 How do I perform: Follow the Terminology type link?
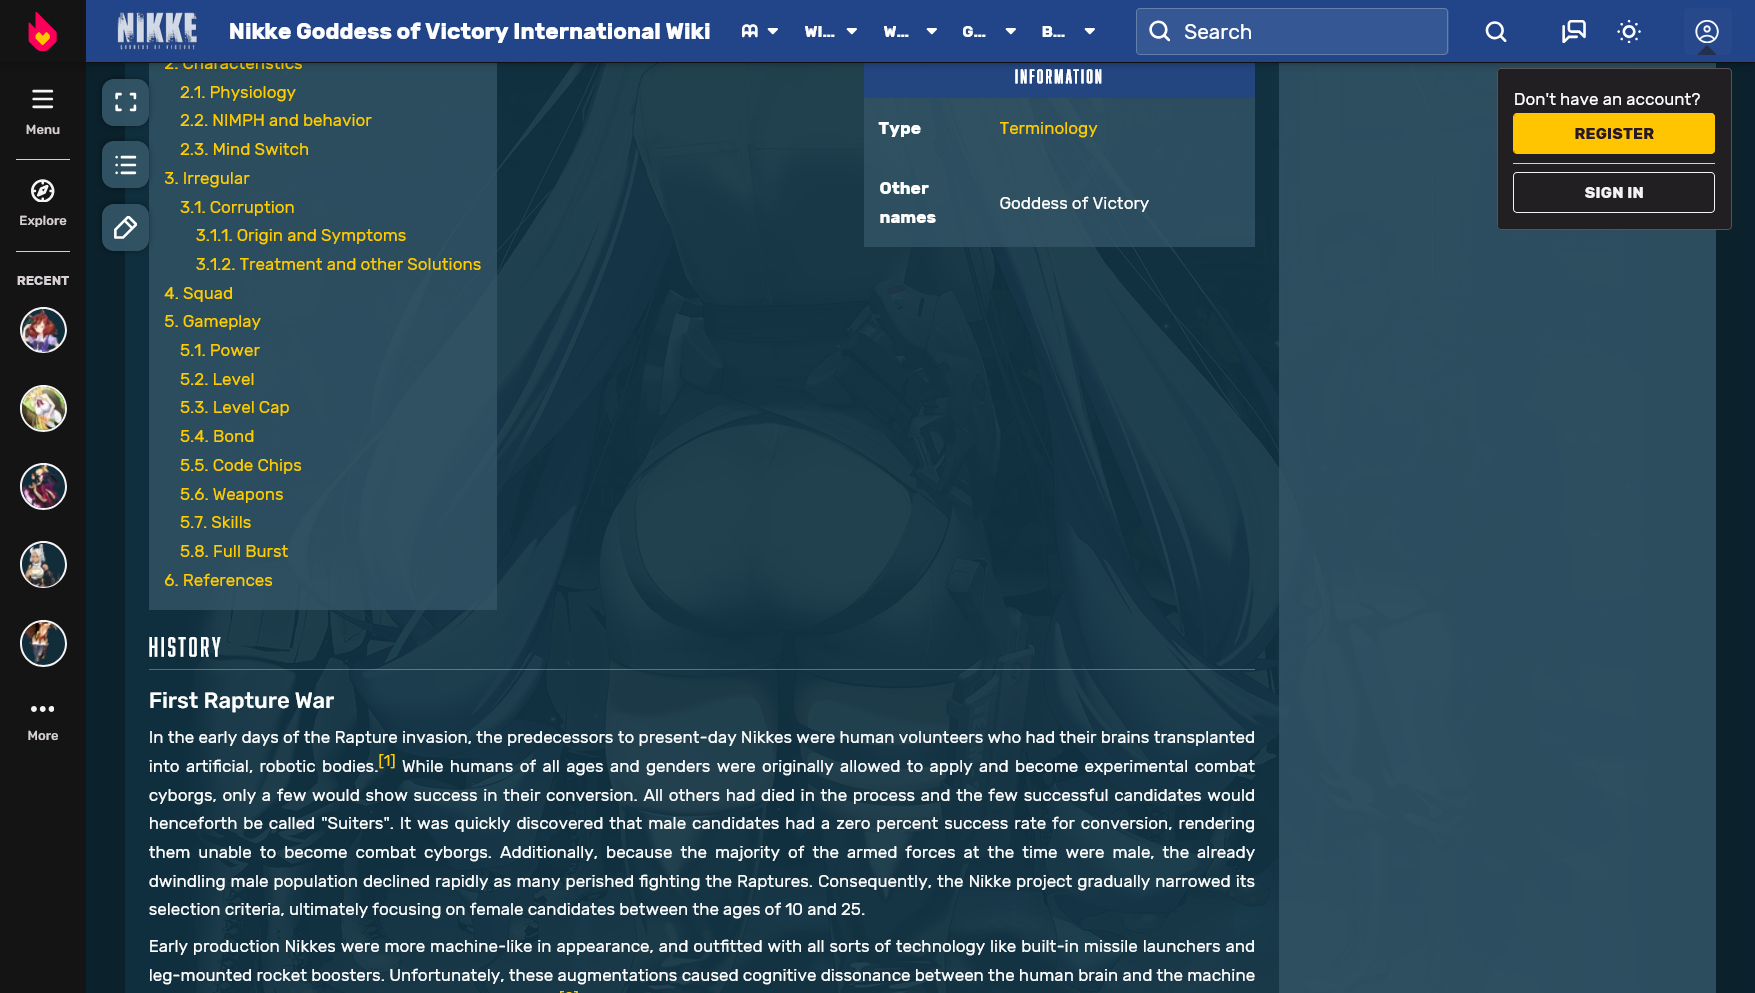tap(1048, 128)
